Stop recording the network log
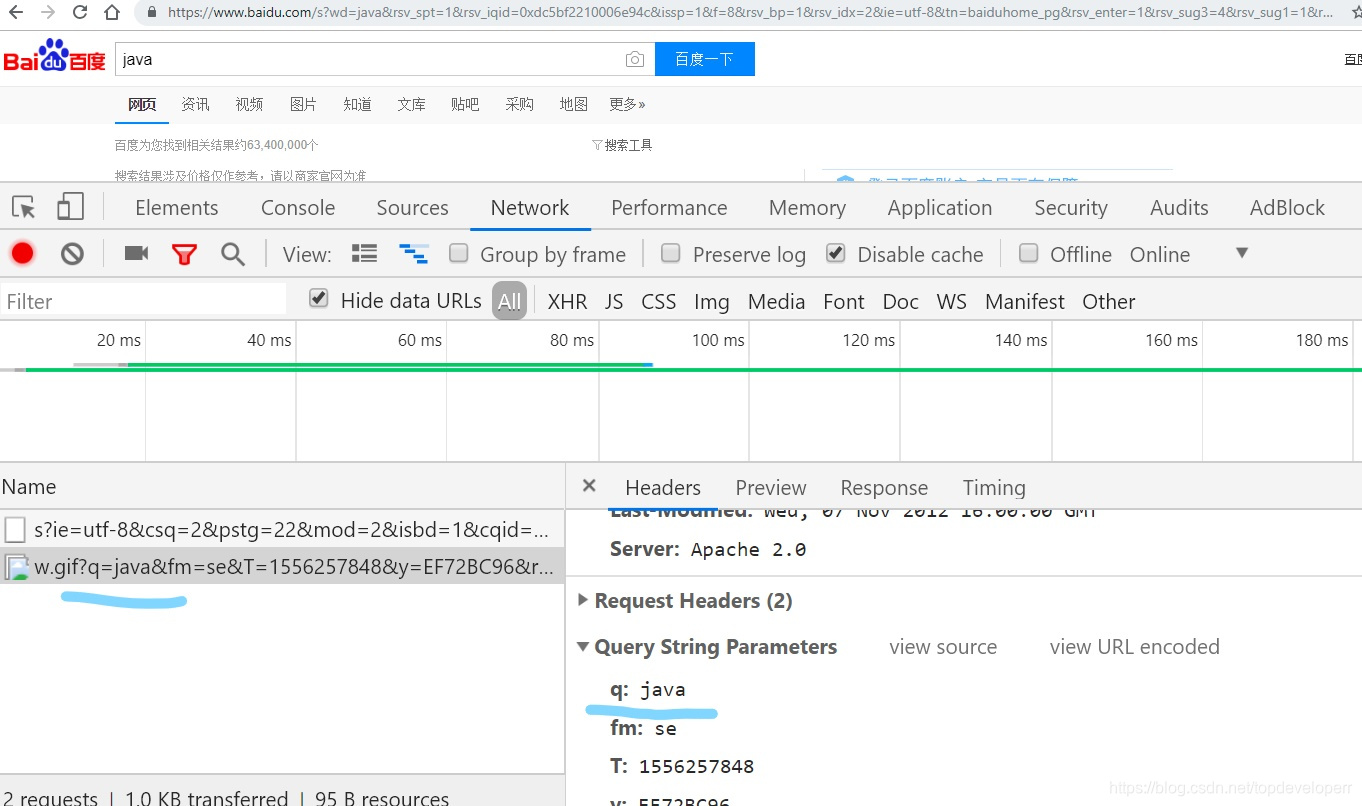This screenshot has height=806, width=1362. click(x=22, y=254)
